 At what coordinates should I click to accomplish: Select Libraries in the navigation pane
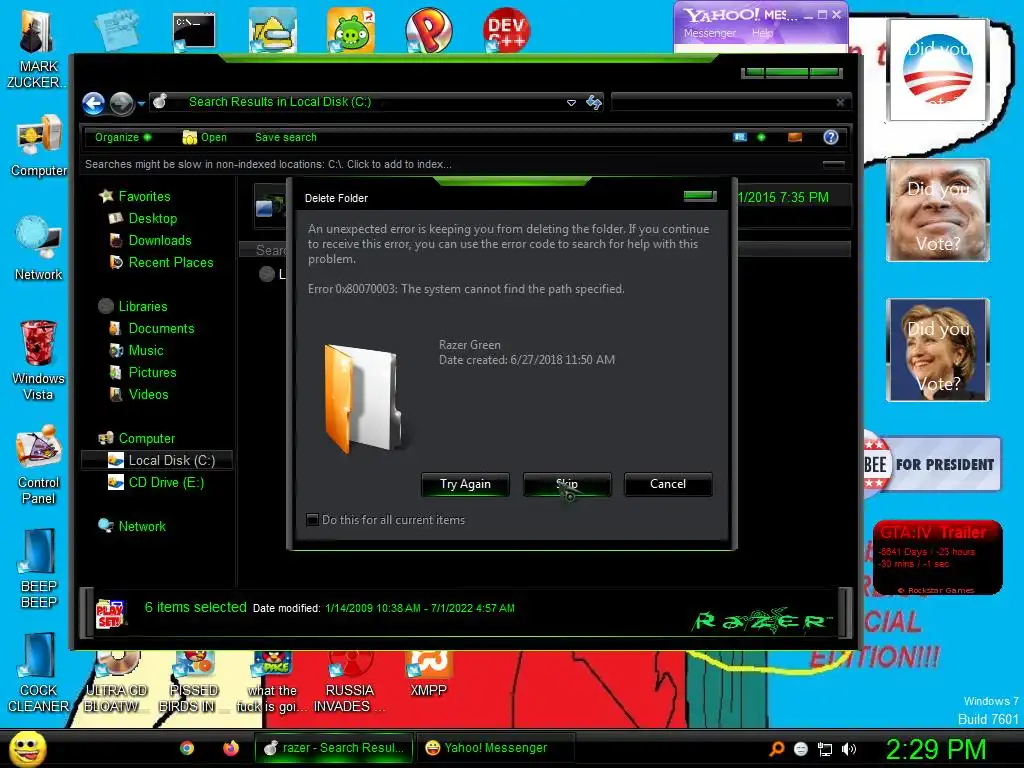(x=142, y=306)
